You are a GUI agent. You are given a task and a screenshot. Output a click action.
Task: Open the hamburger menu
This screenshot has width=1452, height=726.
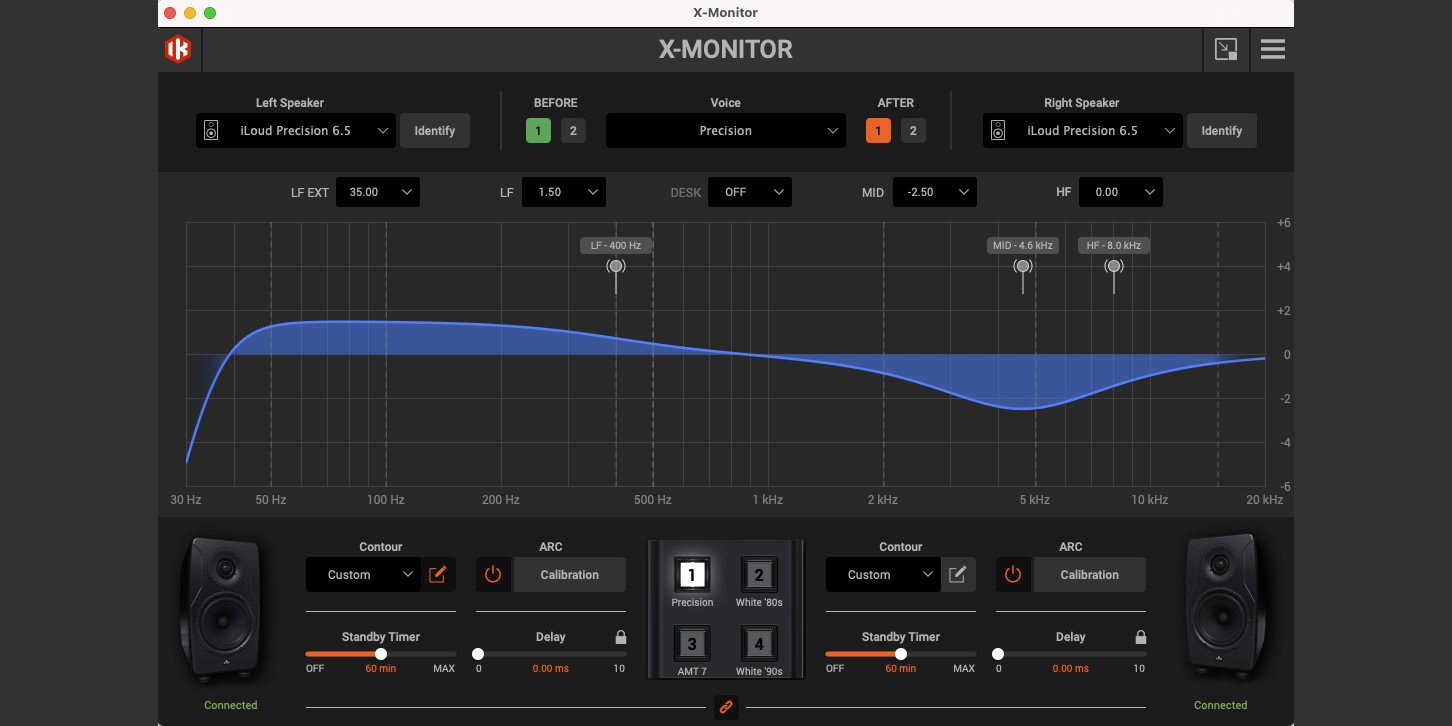pyautogui.click(x=1272, y=49)
